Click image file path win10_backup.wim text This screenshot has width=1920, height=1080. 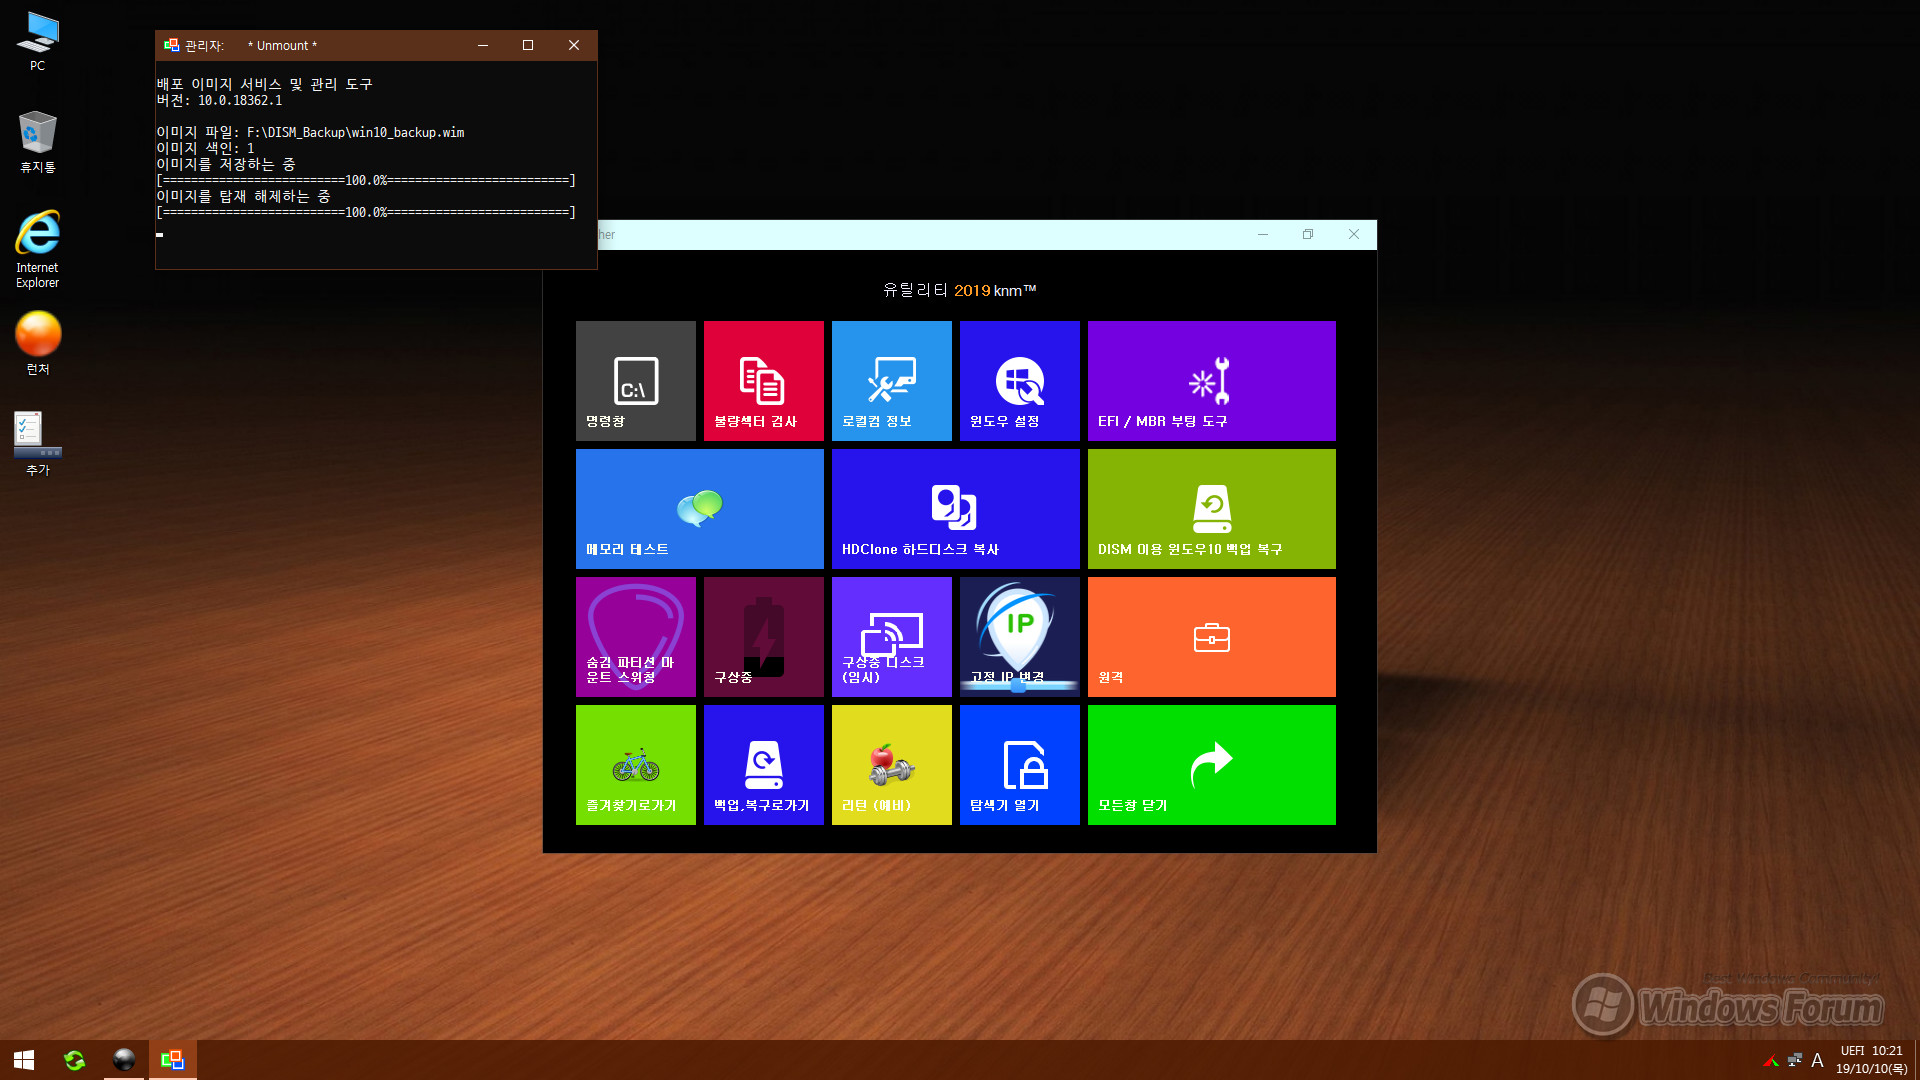[355, 132]
